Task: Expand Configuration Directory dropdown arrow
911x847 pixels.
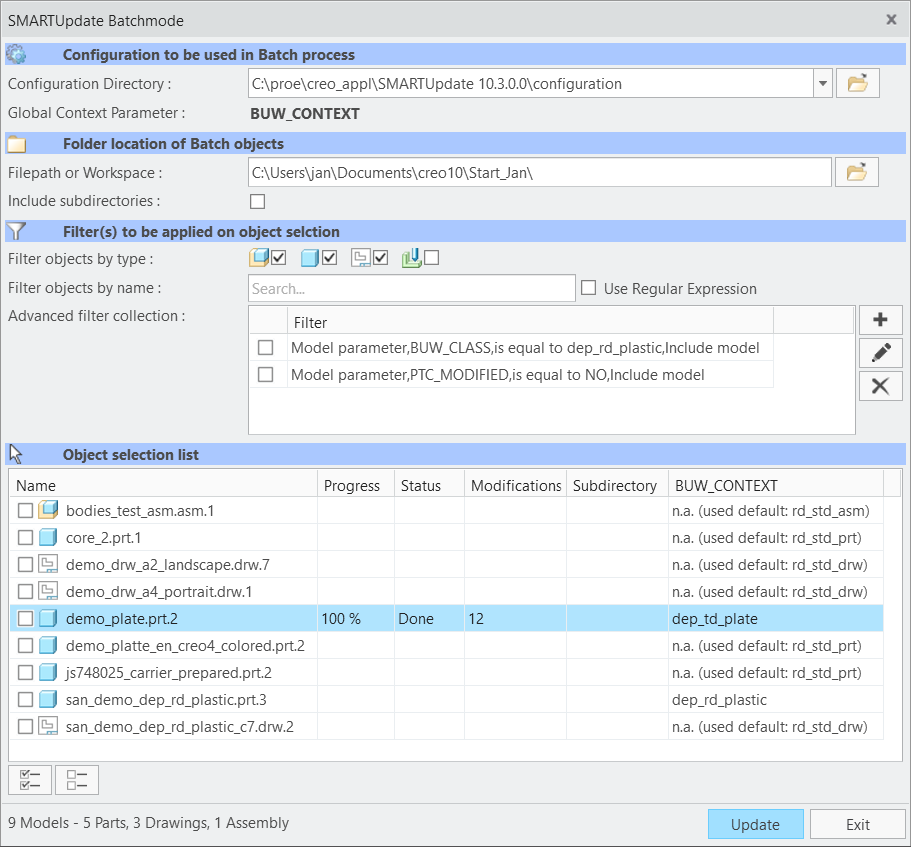Action: pos(822,84)
